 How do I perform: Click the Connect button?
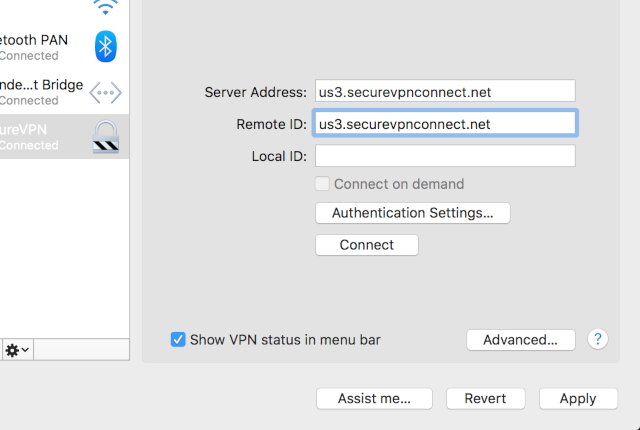click(367, 245)
